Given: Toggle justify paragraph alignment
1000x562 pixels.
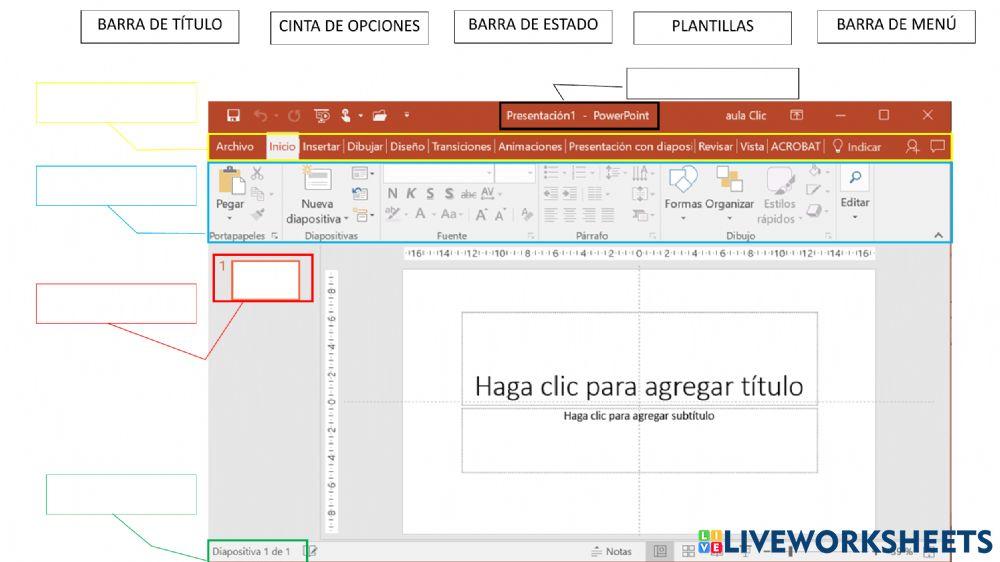Looking at the screenshot, I should point(608,215).
